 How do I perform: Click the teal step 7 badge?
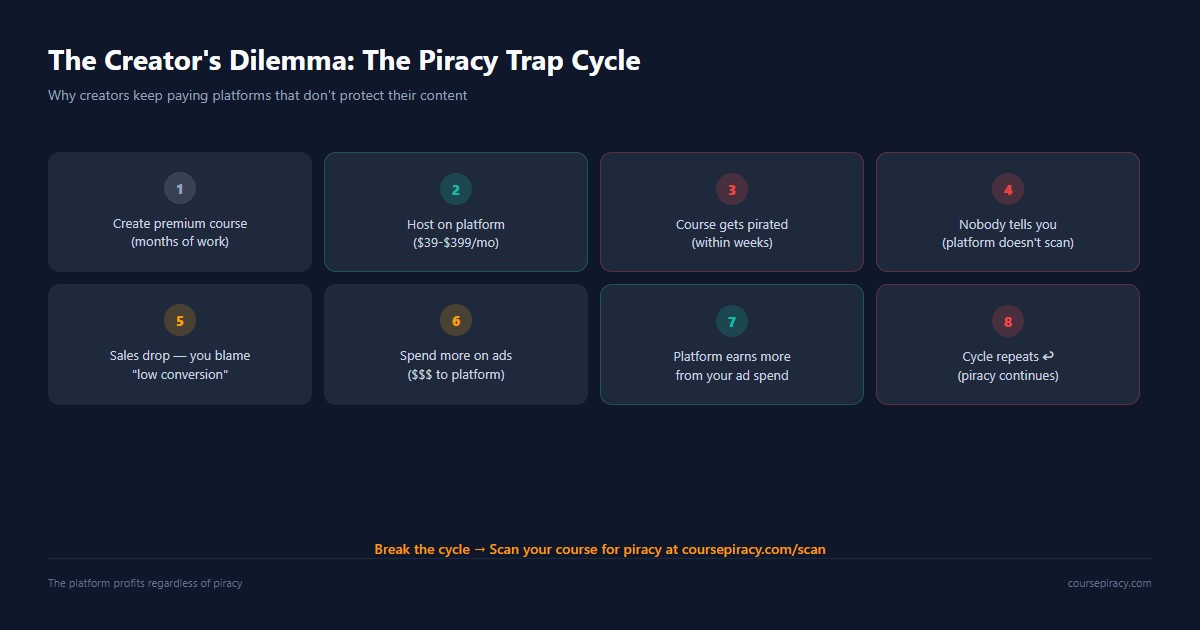point(732,321)
